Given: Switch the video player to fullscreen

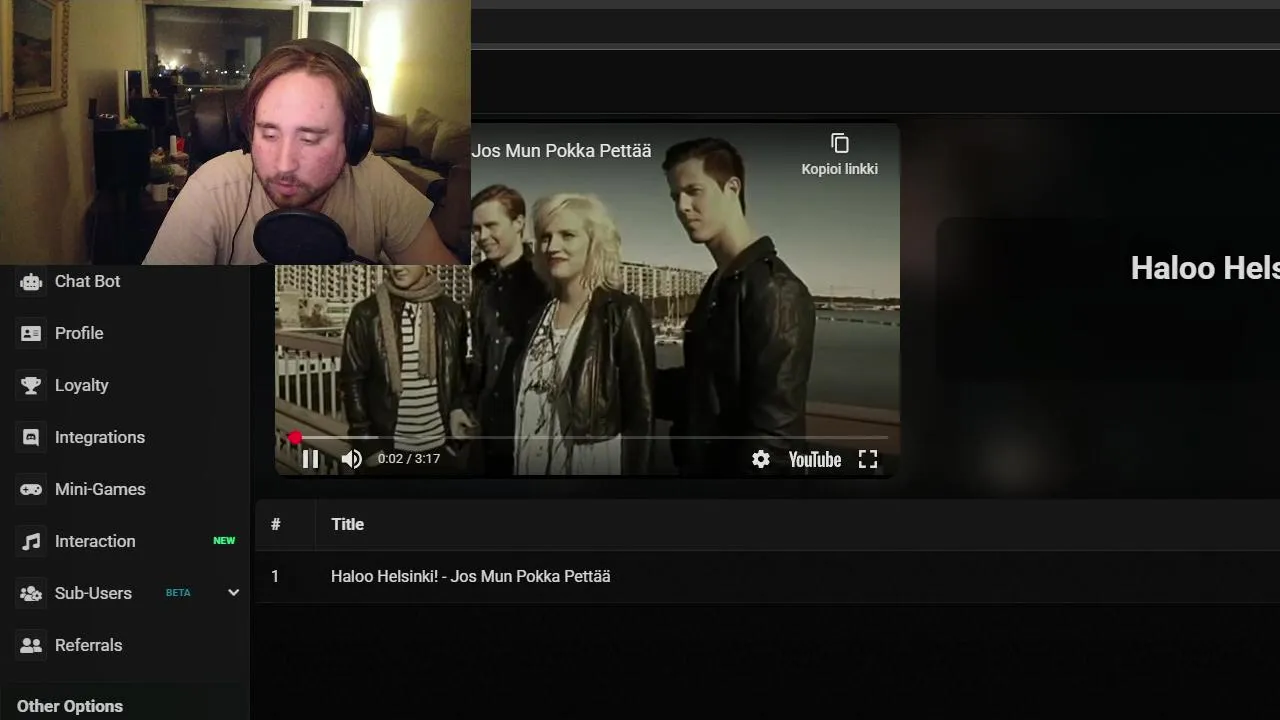Looking at the screenshot, I should 868,459.
